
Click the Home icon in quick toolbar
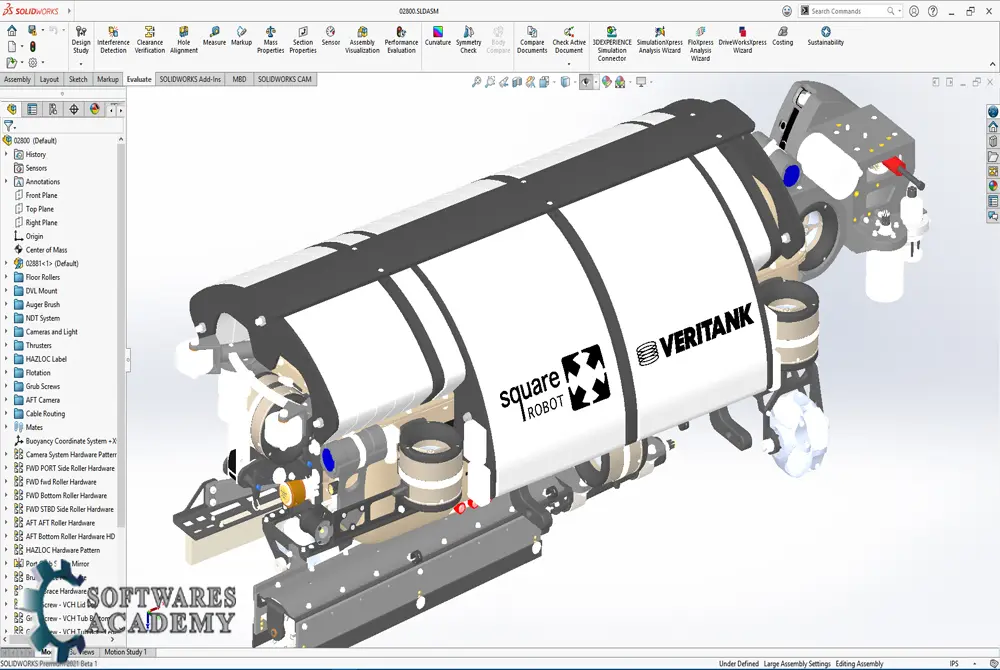tap(11, 30)
